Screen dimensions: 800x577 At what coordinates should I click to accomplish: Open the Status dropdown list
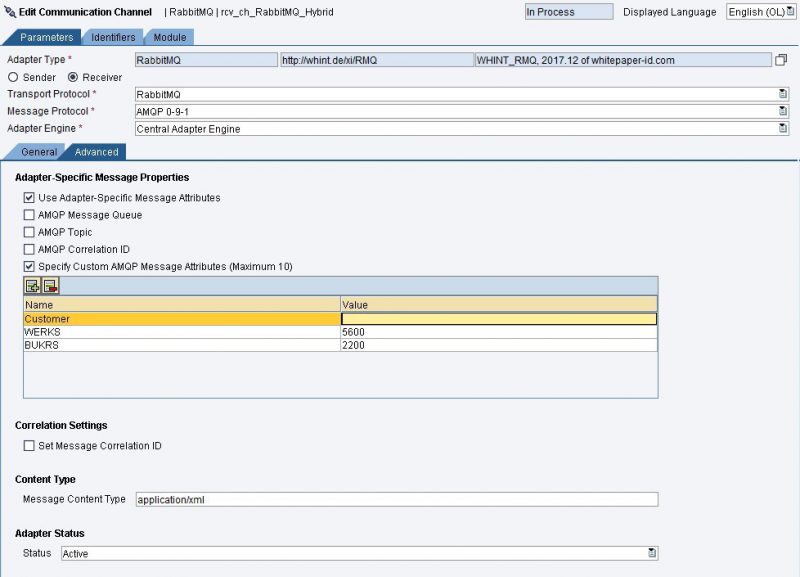[x=652, y=553]
